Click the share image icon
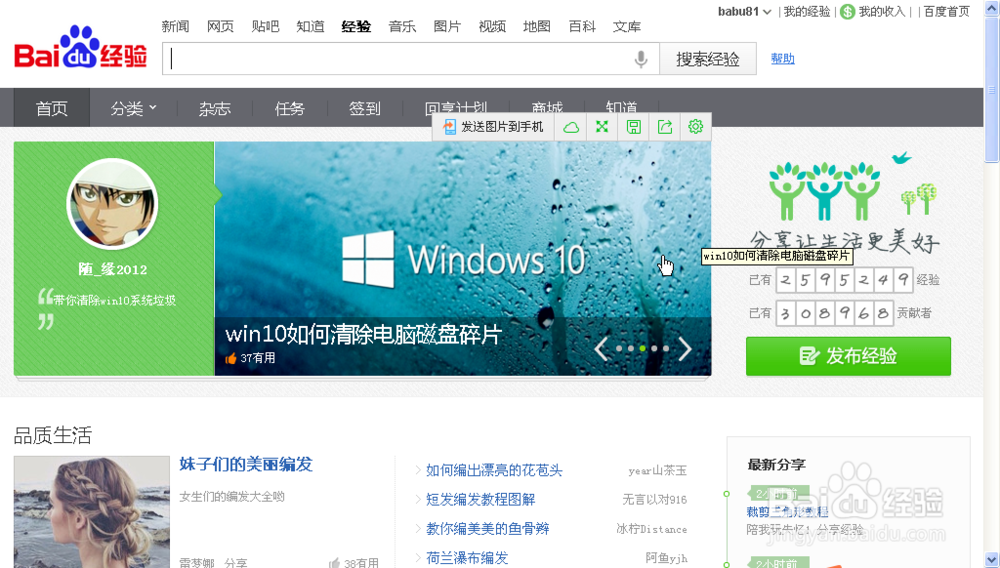This screenshot has width=1000, height=568. [665, 127]
